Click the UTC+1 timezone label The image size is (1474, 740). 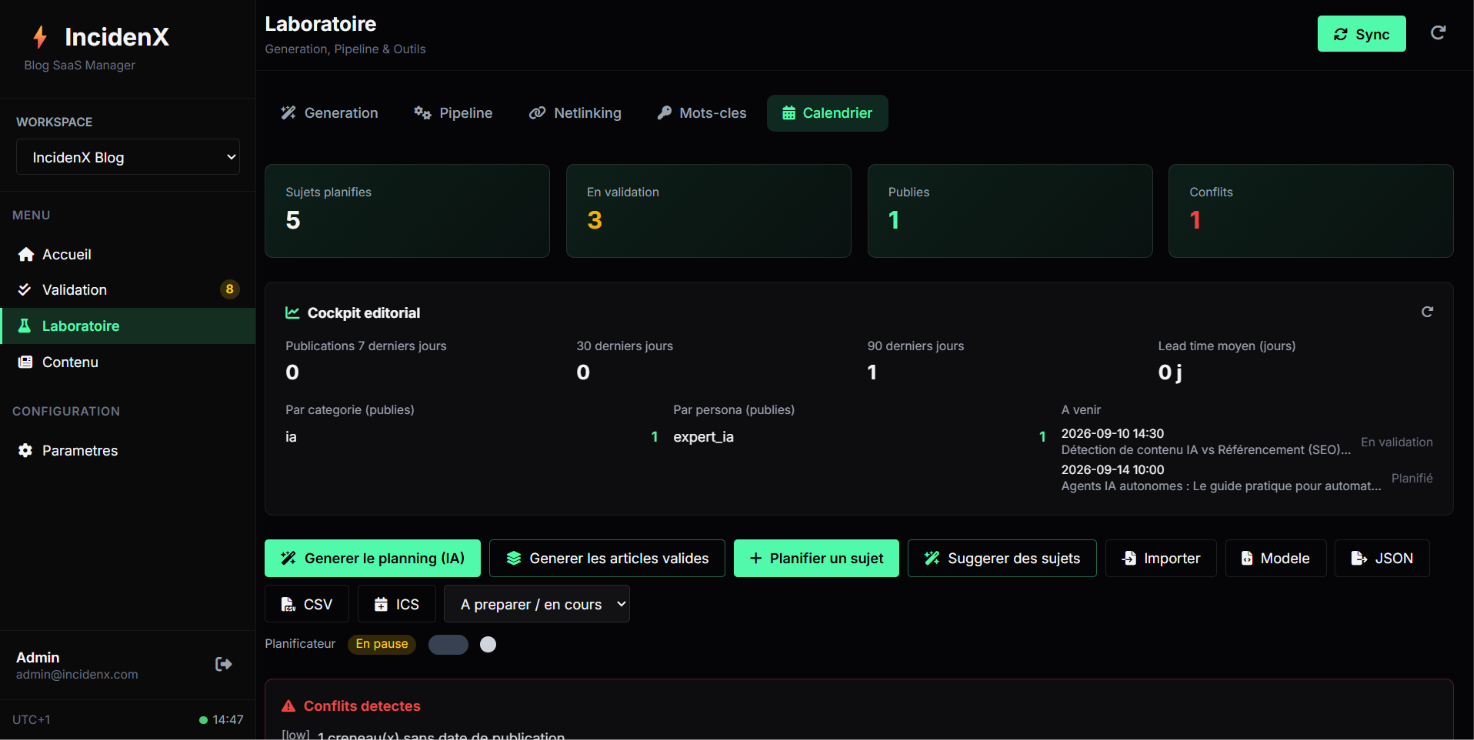tap(31, 720)
